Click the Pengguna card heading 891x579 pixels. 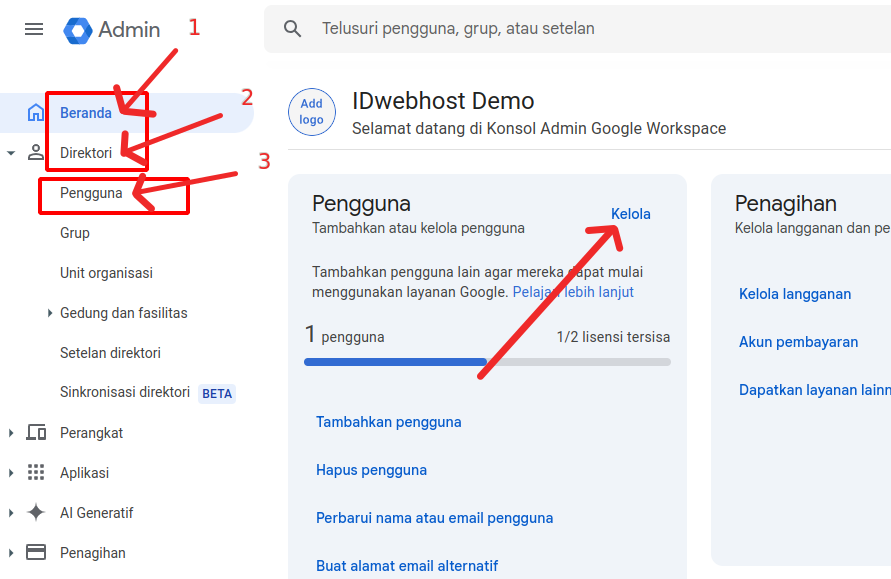361,203
